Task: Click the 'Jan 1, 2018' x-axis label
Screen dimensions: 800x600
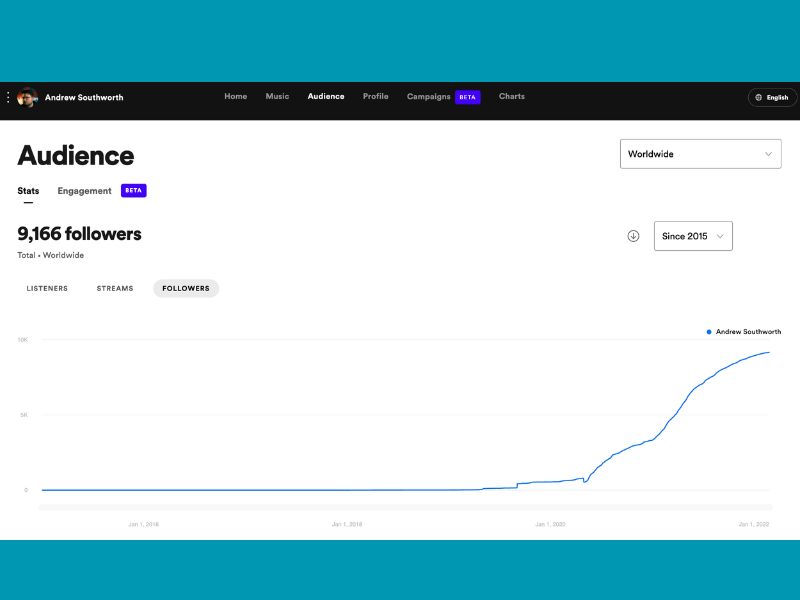Action: (x=347, y=524)
